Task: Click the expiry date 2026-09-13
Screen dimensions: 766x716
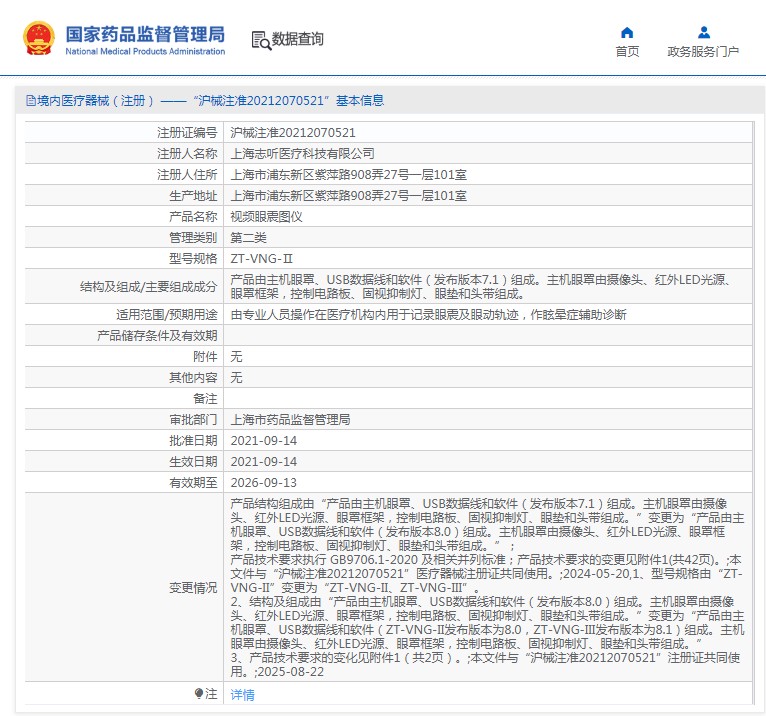Action: [263, 482]
